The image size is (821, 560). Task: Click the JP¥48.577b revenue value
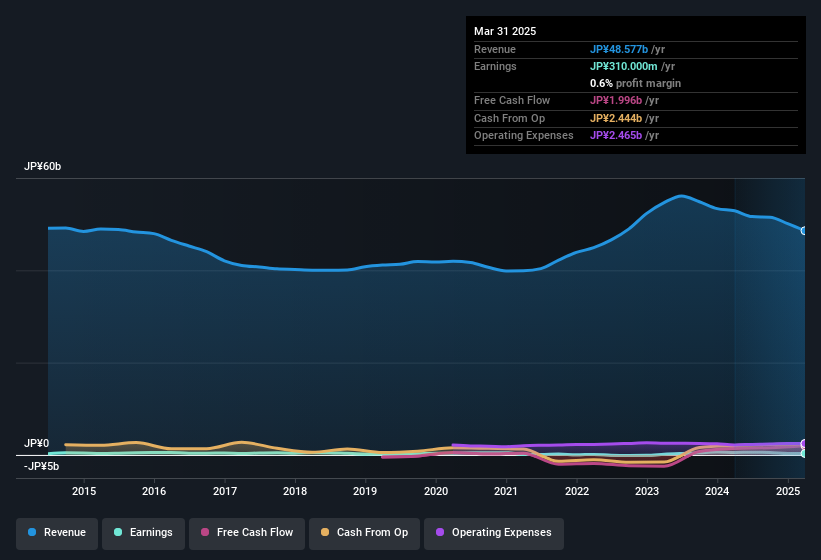pos(619,49)
